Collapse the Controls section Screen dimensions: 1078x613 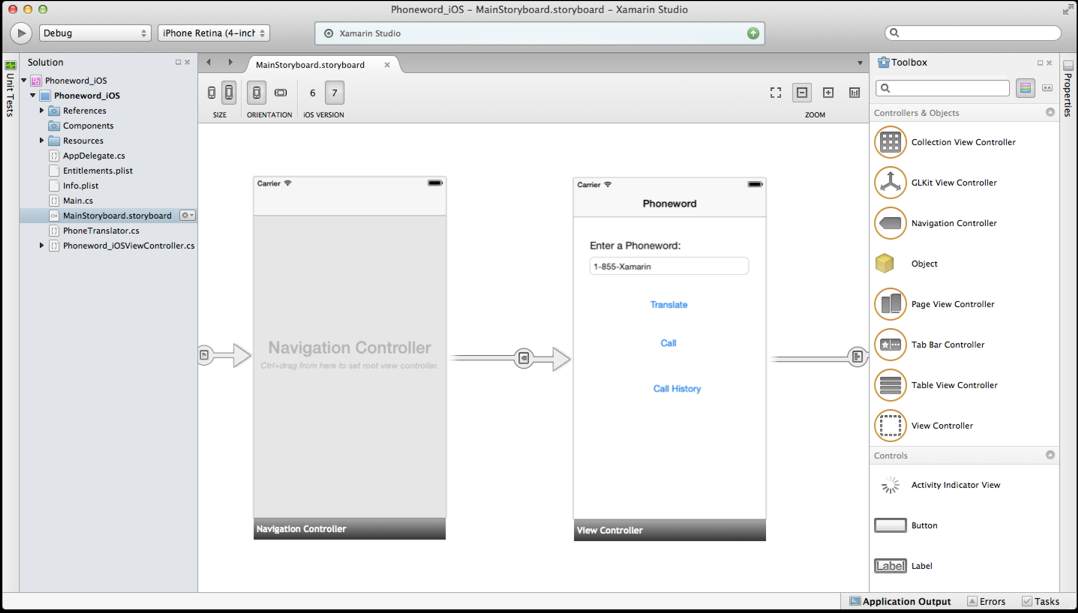1050,455
